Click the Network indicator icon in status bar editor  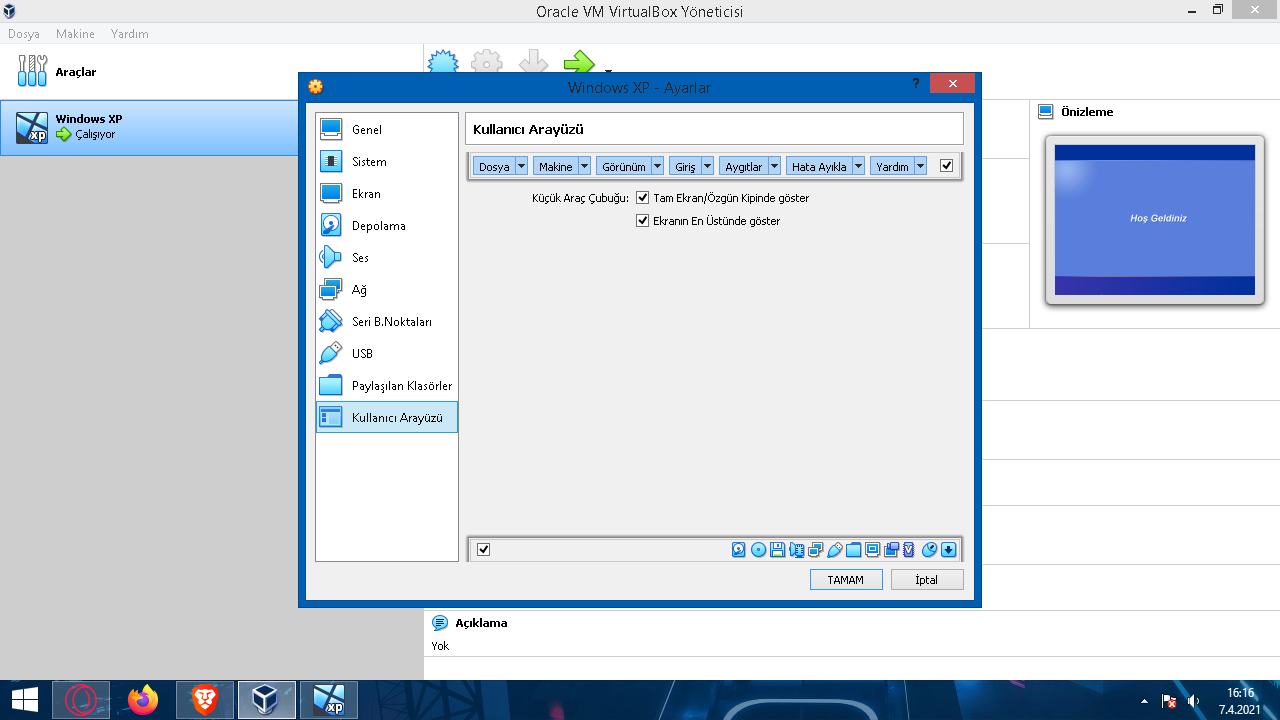815,549
